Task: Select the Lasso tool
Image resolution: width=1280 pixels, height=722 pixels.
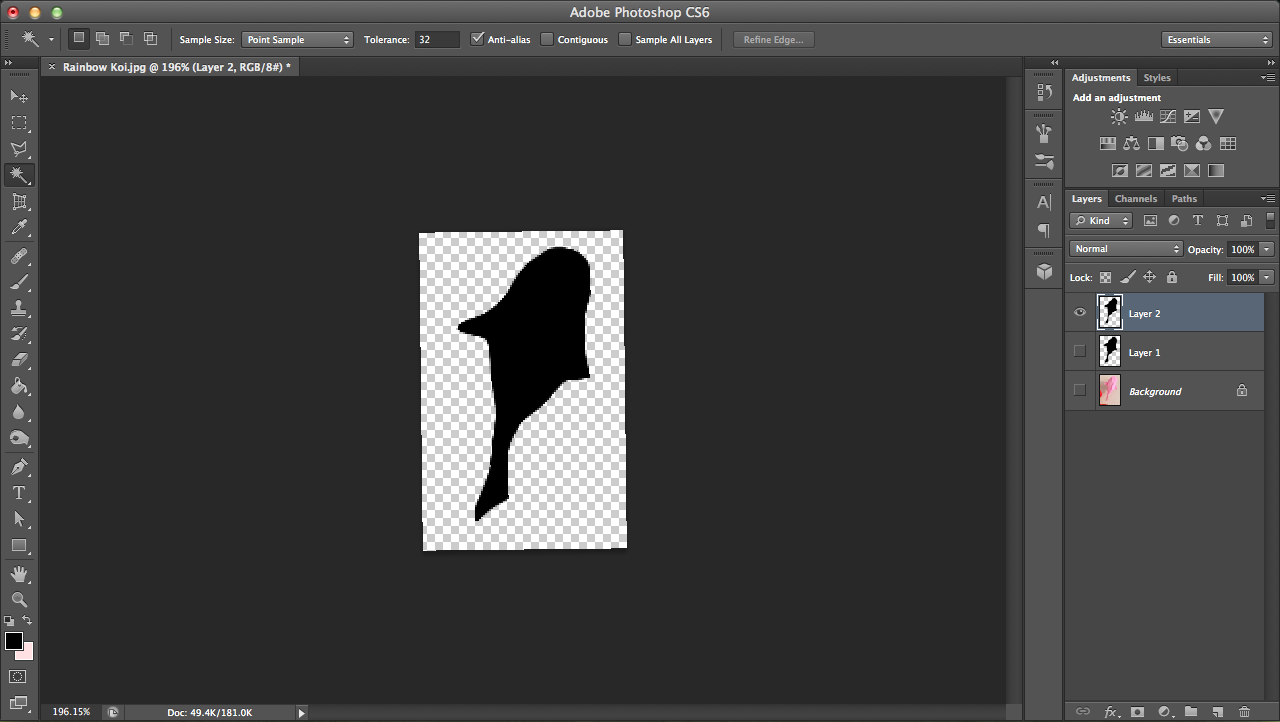Action: click(20, 150)
